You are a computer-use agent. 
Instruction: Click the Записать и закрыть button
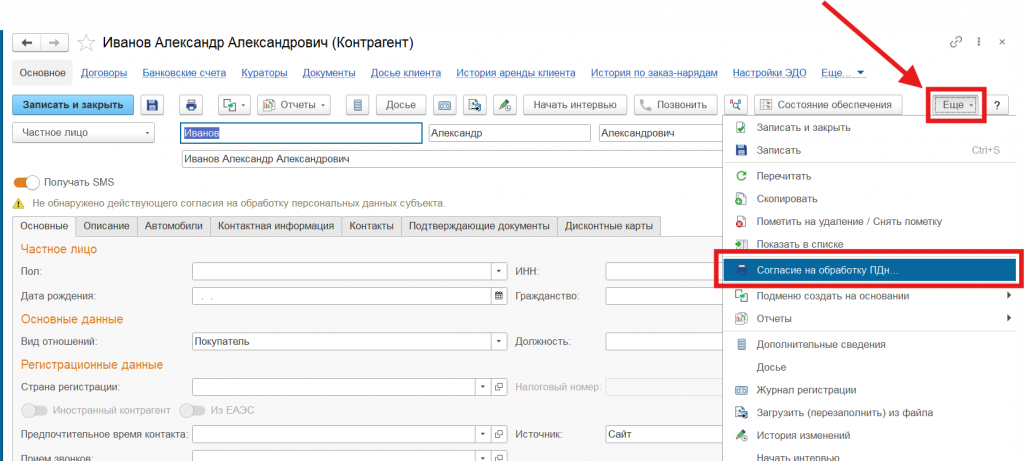click(72, 105)
